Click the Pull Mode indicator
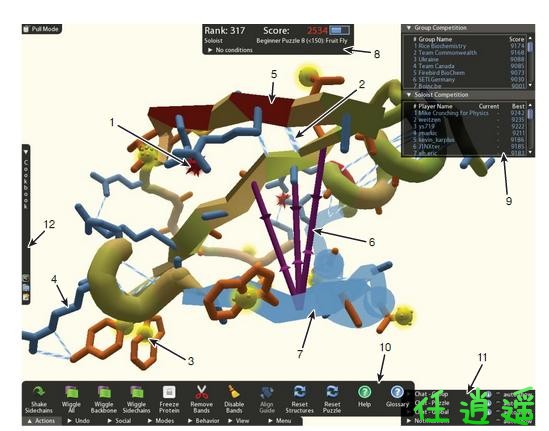This screenshot has height=431, width=549. pos(41,29)
